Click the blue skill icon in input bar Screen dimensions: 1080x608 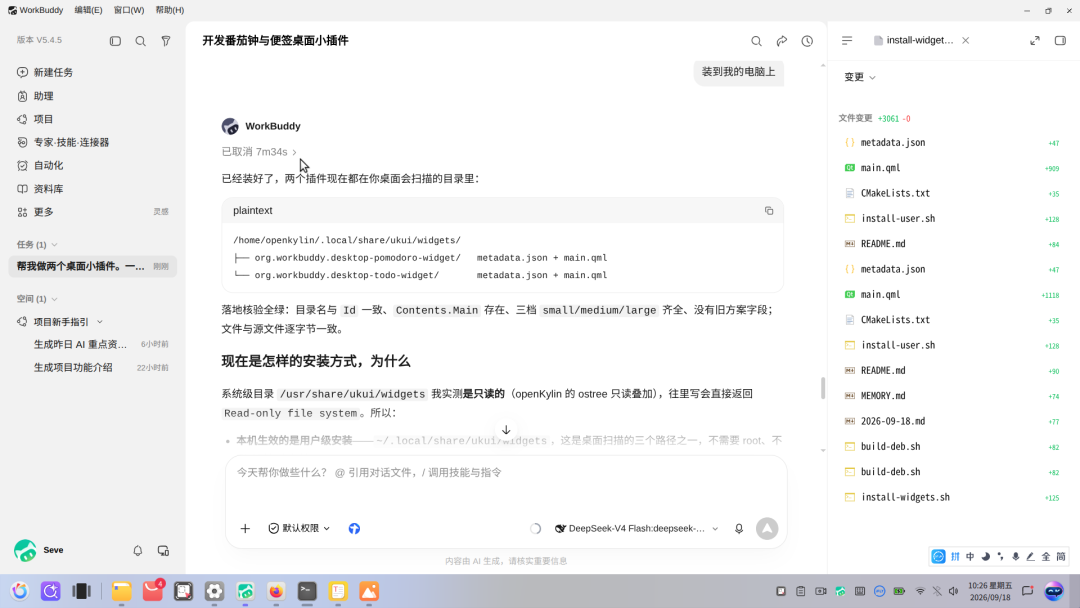pyautogui.click(x=354, y=529)
